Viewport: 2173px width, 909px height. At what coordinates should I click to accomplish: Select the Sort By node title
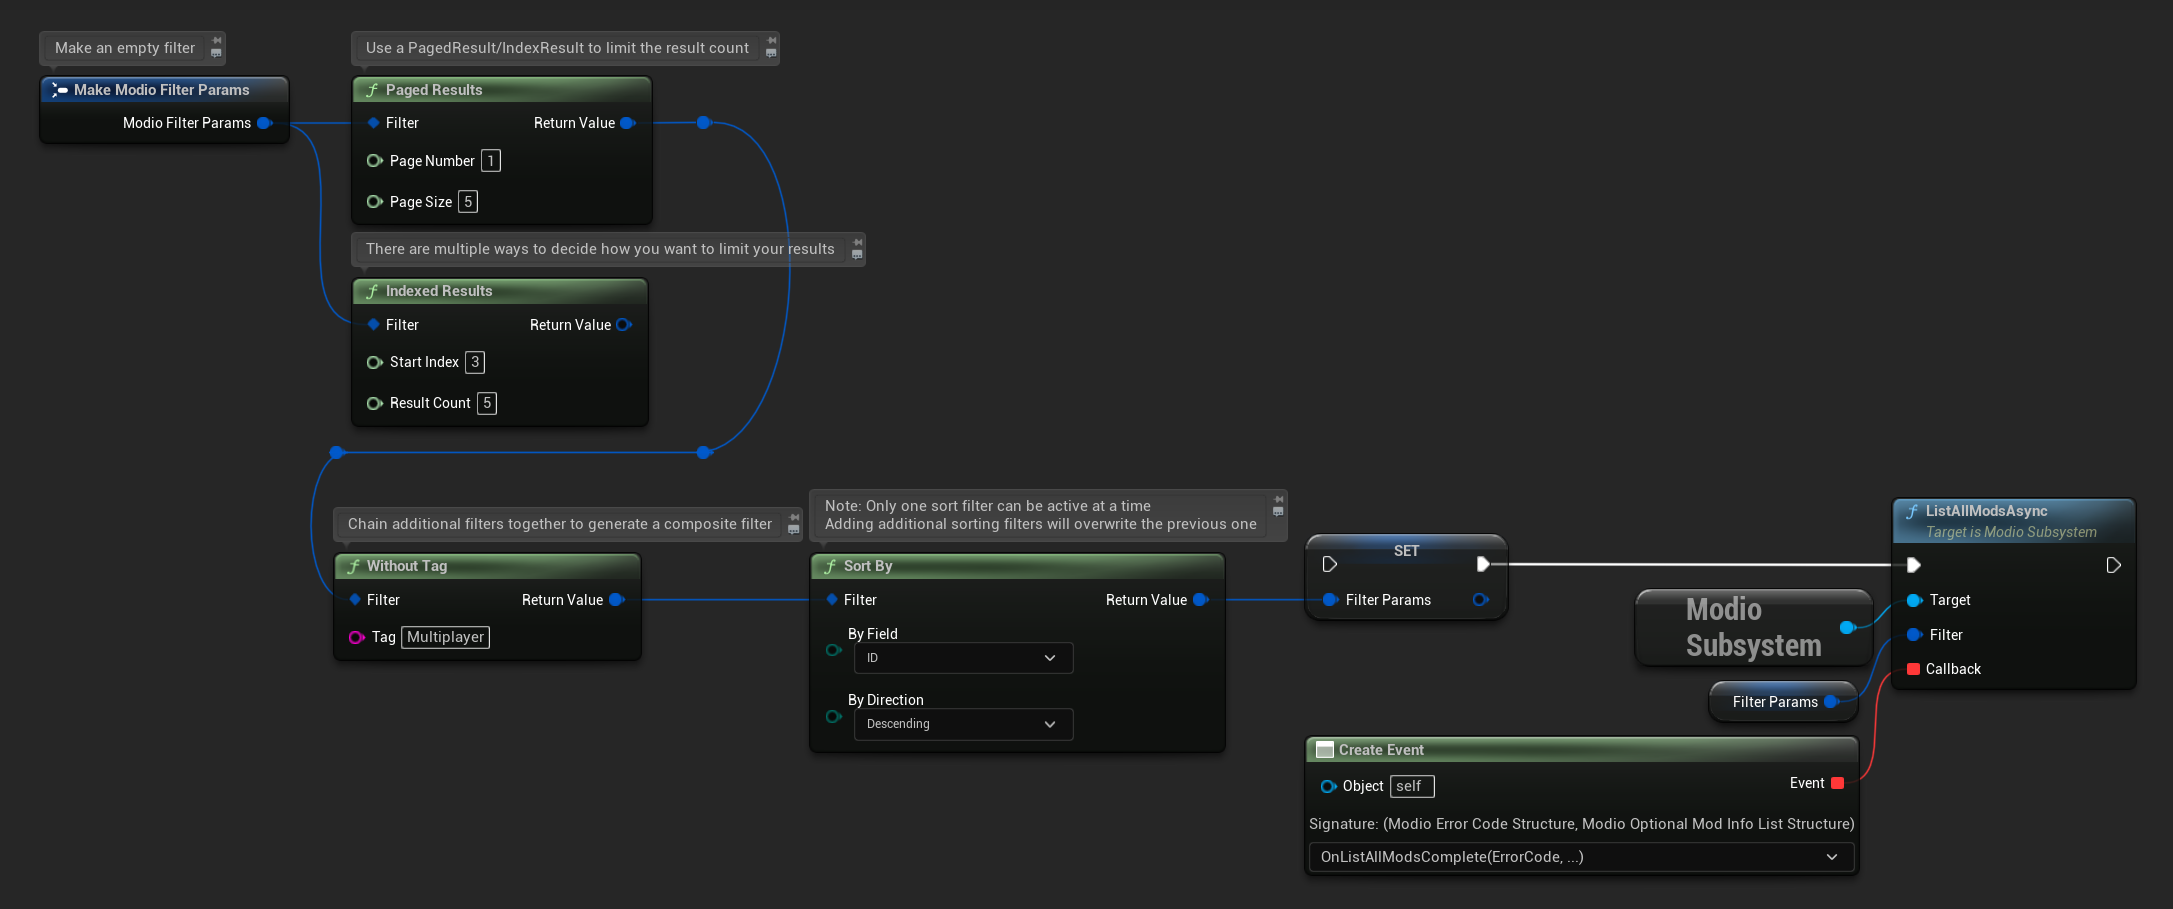868,566
